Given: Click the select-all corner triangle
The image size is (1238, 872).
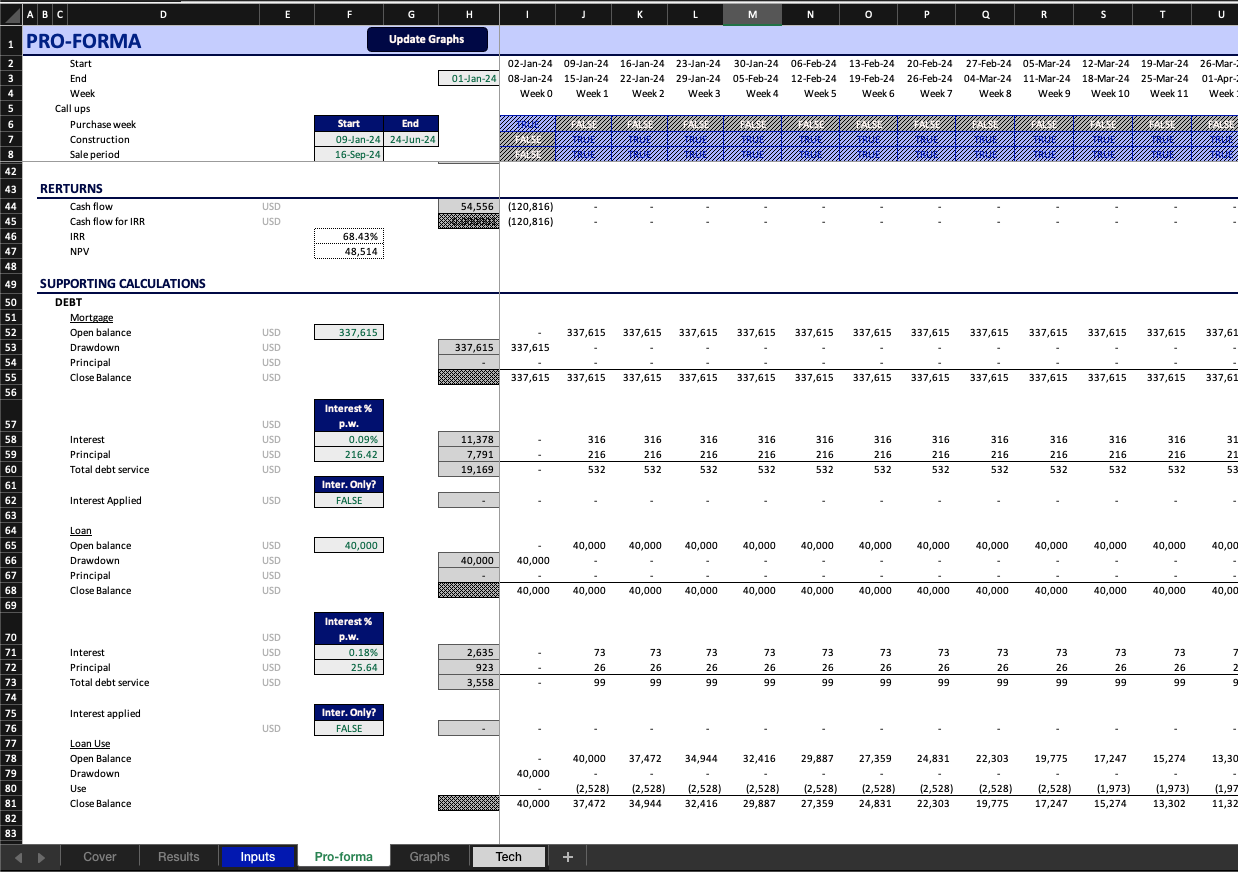Looking at the screenshot, I should pyautogui.click(x=11, y=15).
